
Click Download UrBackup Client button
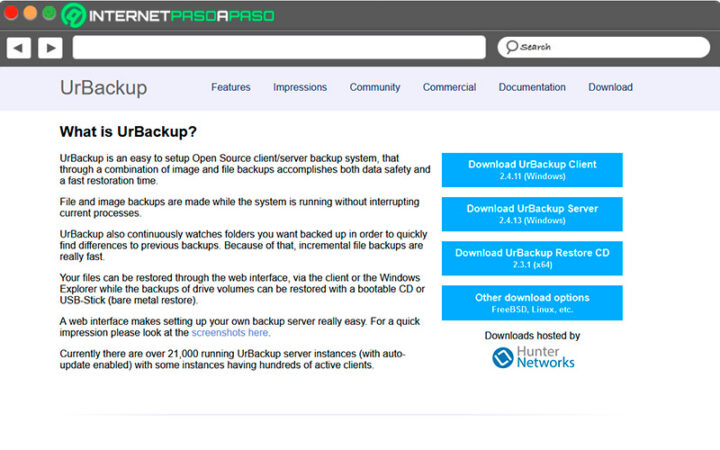[x=532, y=170]
